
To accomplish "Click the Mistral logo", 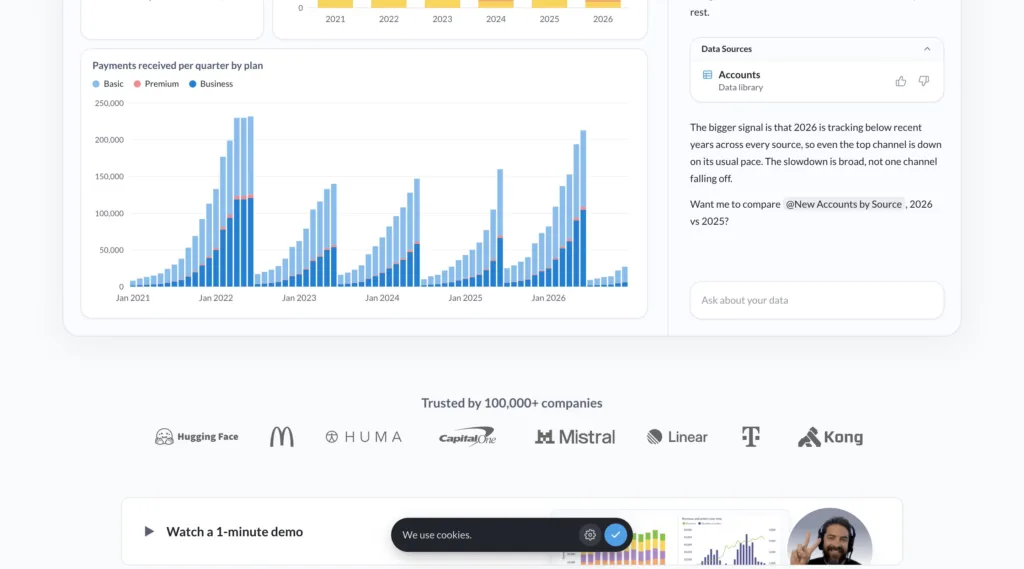I will point(575,436).
